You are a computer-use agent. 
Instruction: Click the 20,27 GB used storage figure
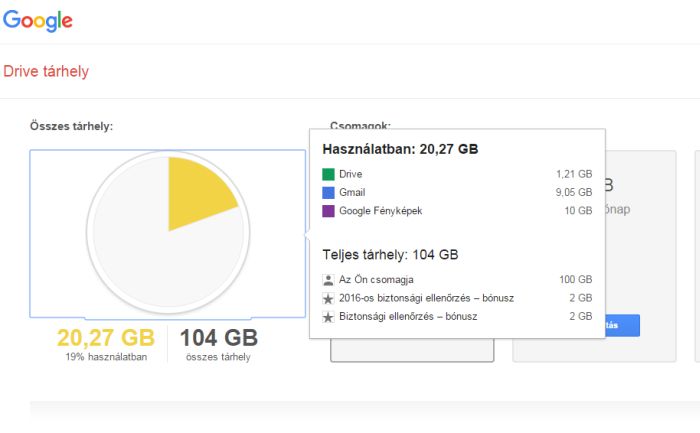105,338
